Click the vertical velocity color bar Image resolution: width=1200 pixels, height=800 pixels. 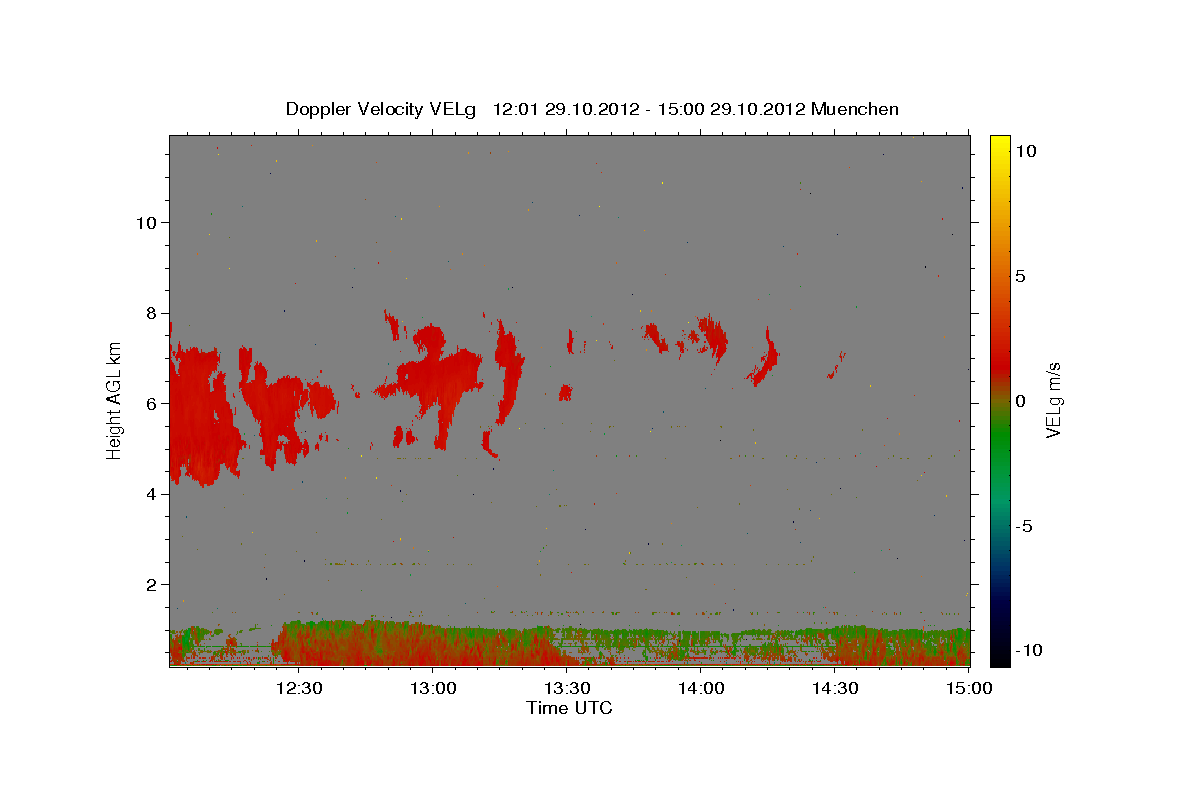[1000, 400]
